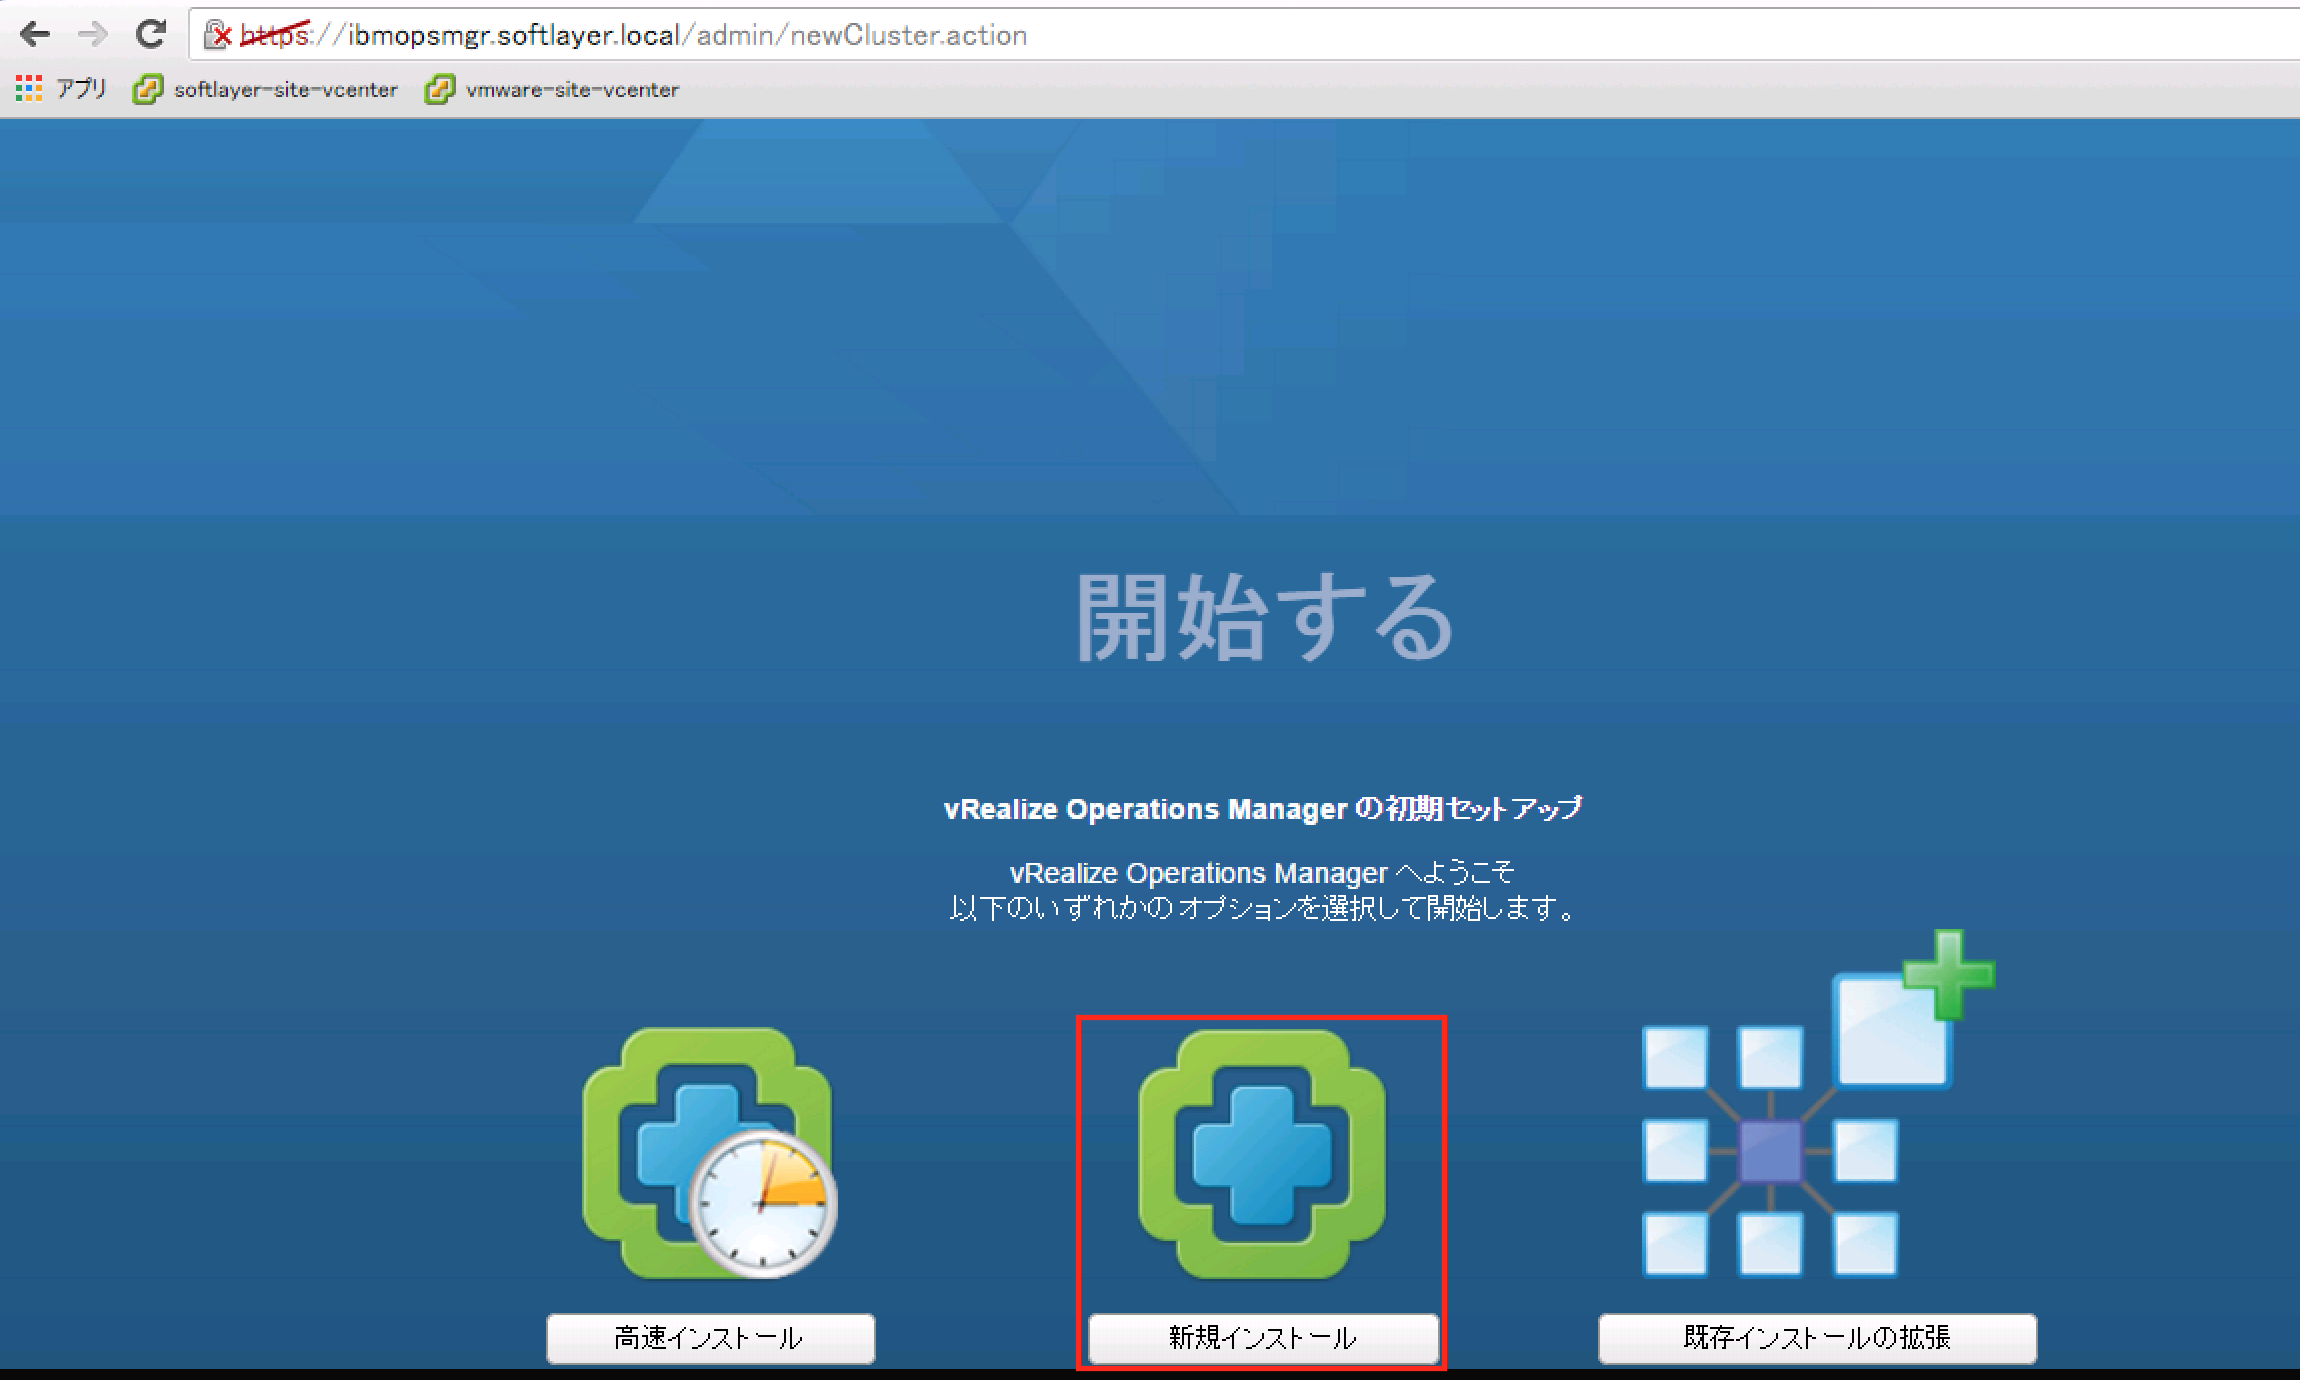This screenshot has width=2300, height=1380.
Task: Click inside the browser address bar
Action: click(1200, 34)
